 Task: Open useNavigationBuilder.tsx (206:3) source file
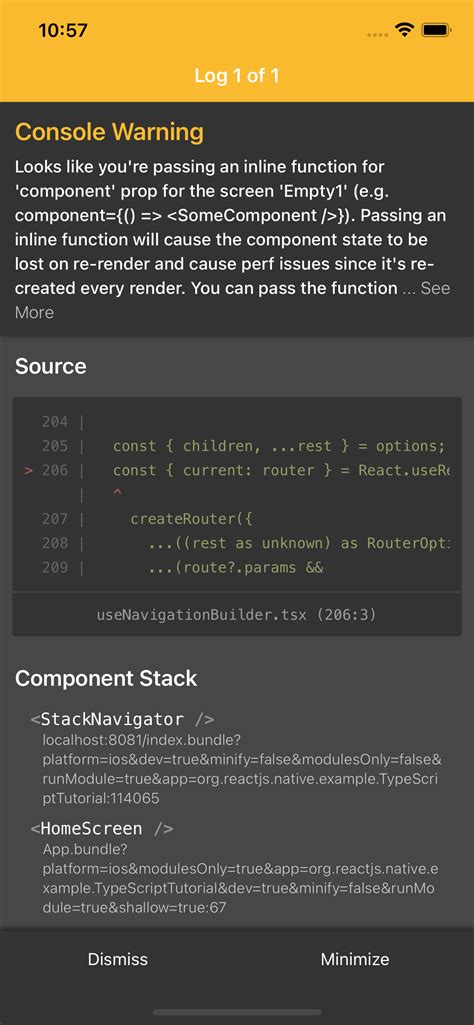pos(236,614)
